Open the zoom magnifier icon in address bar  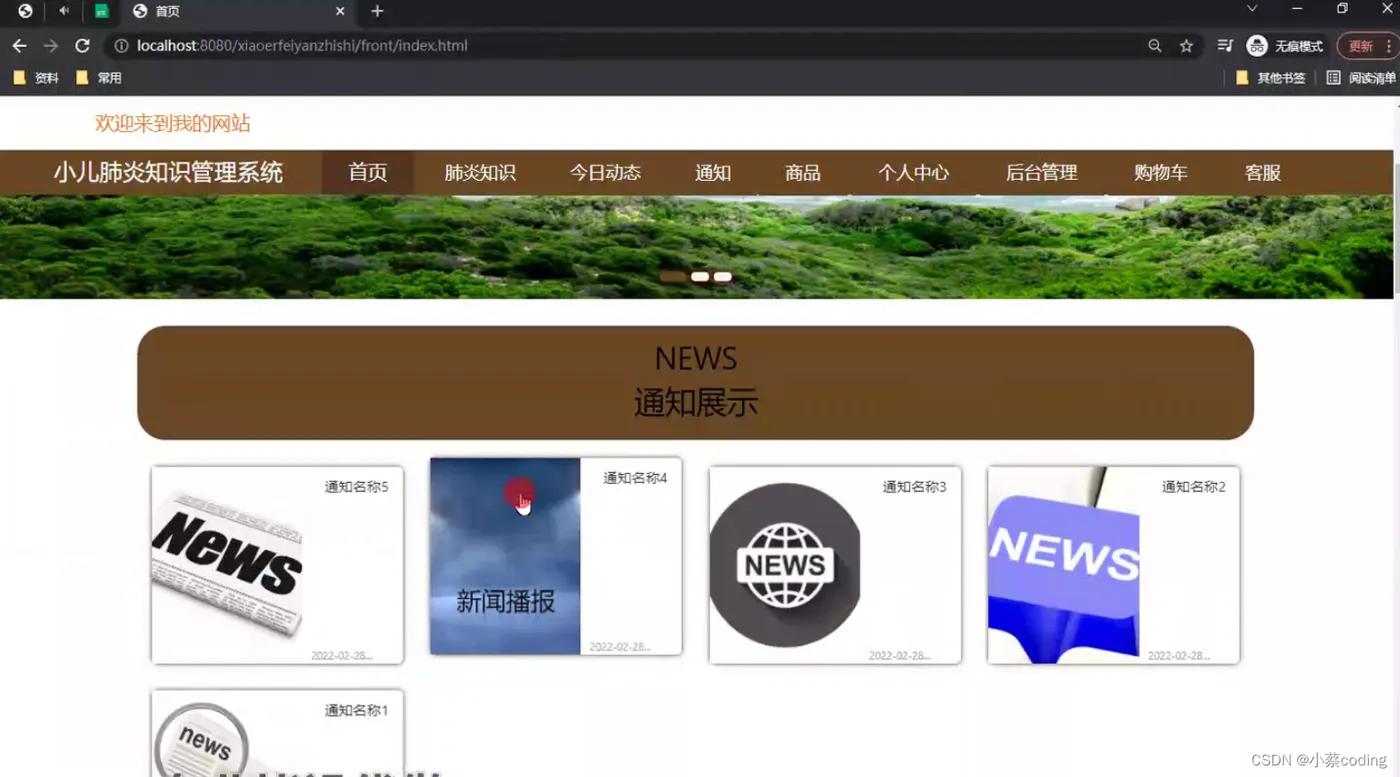click(x=1155, y=46)
